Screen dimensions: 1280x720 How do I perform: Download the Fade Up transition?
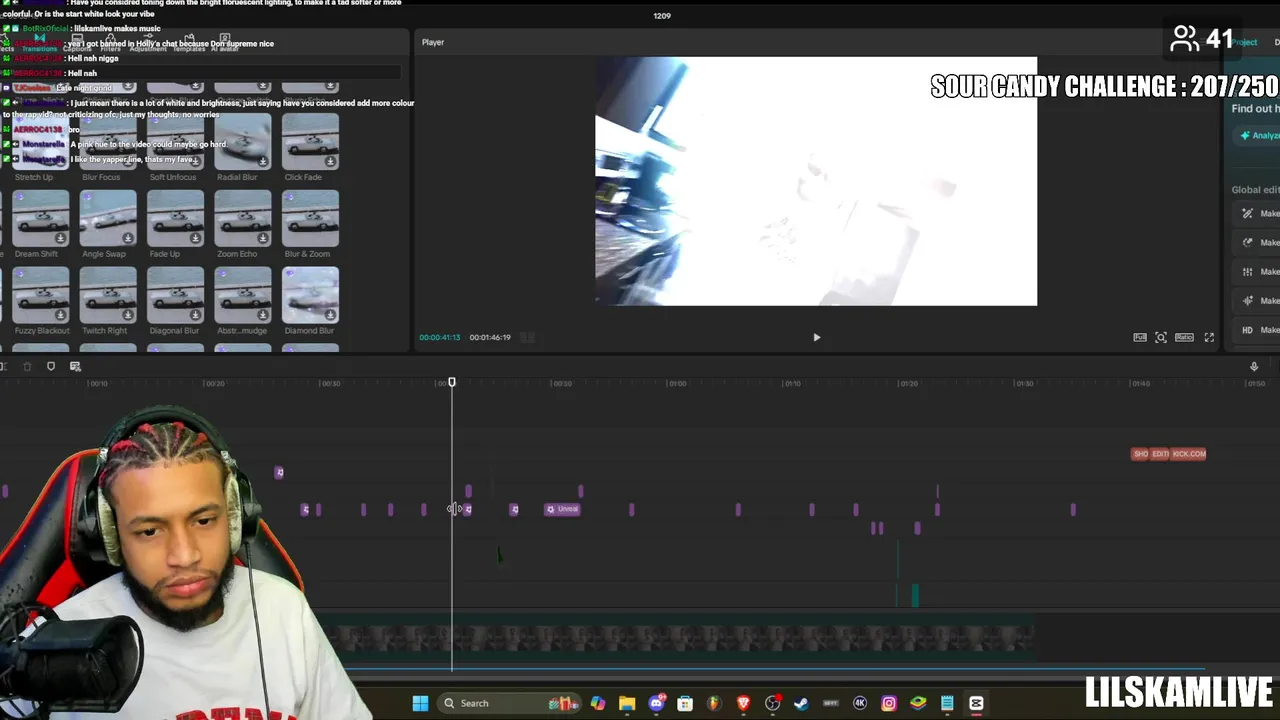[x=195, y=238]
